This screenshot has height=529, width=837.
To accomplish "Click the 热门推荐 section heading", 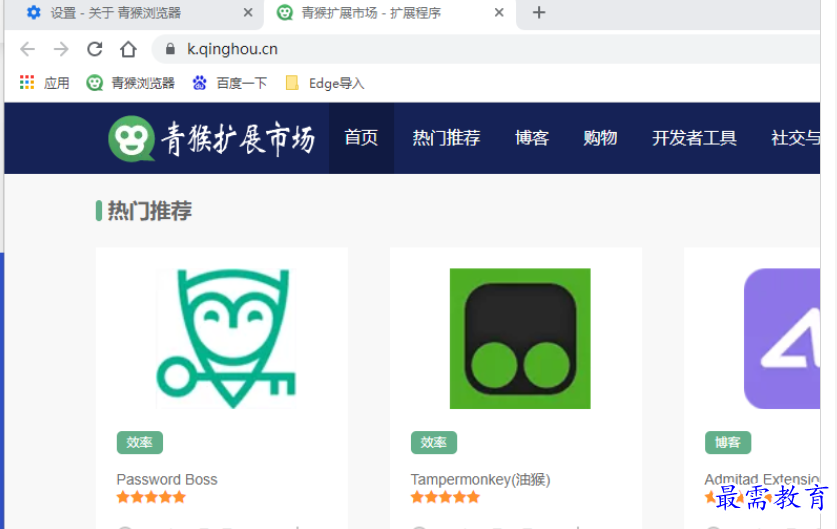I will tap(149, 211).
